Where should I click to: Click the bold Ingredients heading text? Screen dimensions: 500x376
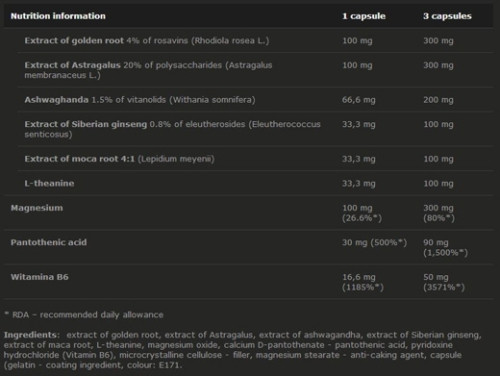pyautogui.click(x=32, y=335)
